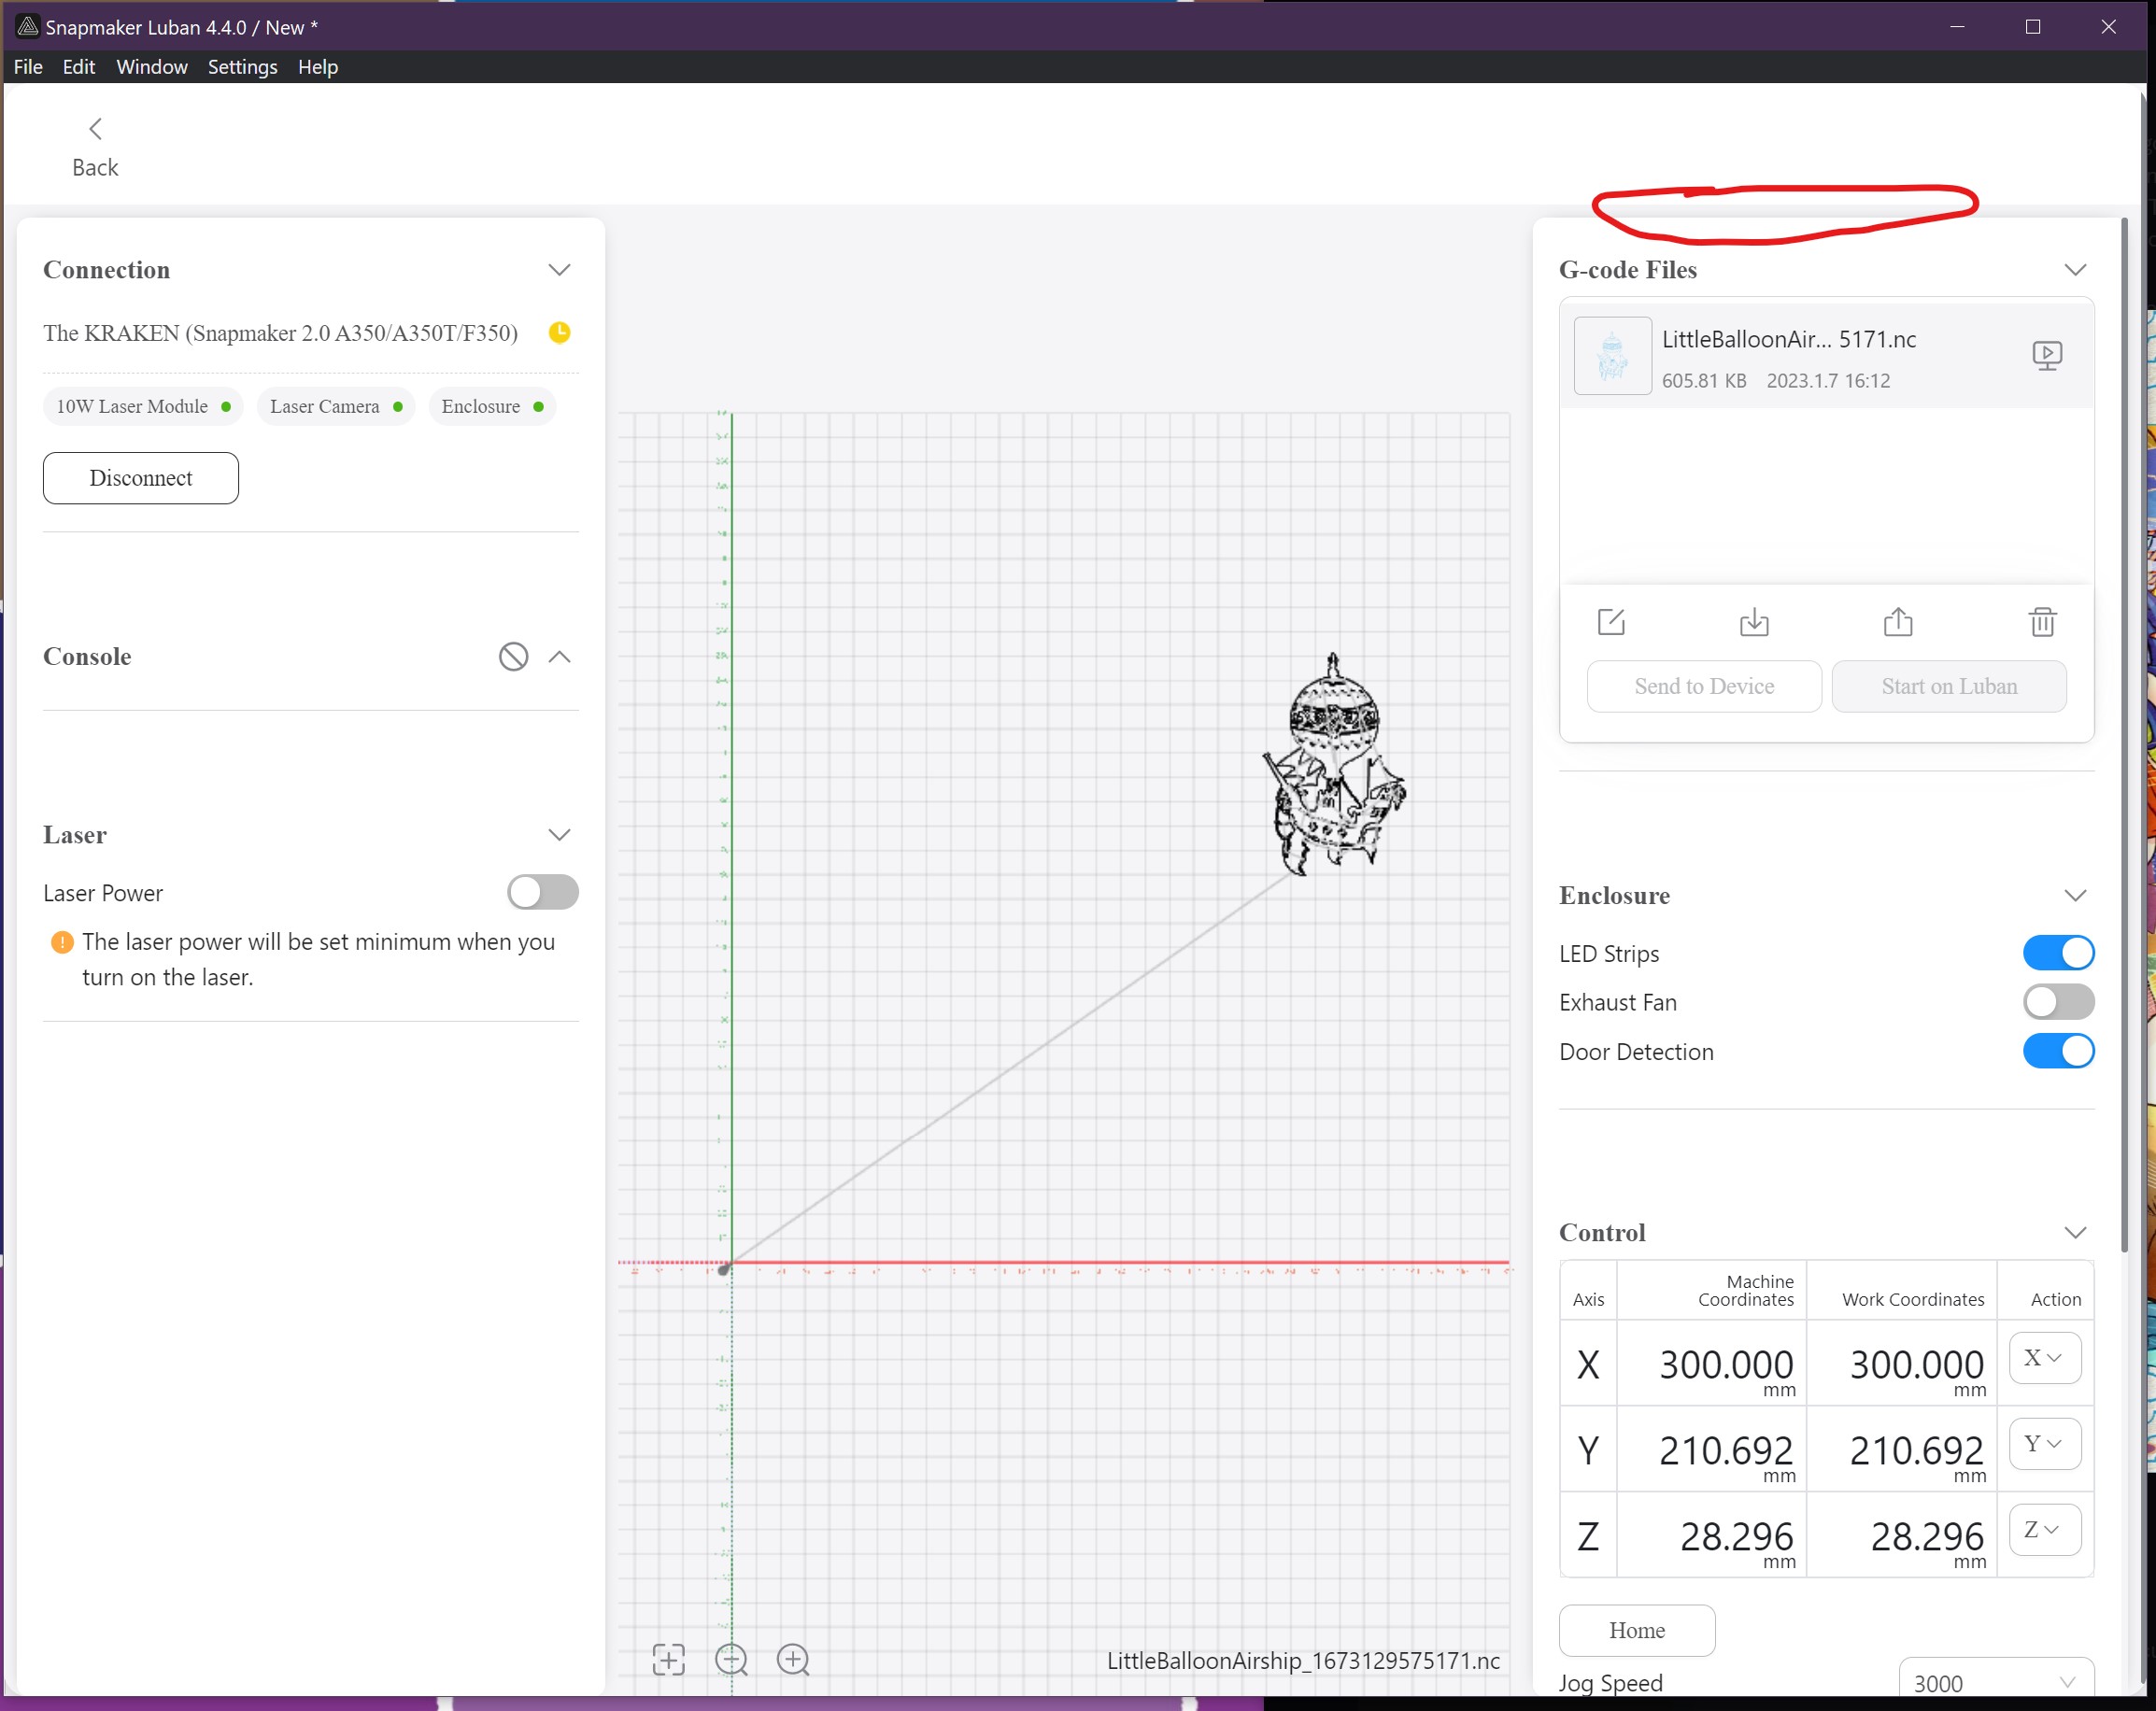Zoom out on the canvas

(x=731, y=1658)
